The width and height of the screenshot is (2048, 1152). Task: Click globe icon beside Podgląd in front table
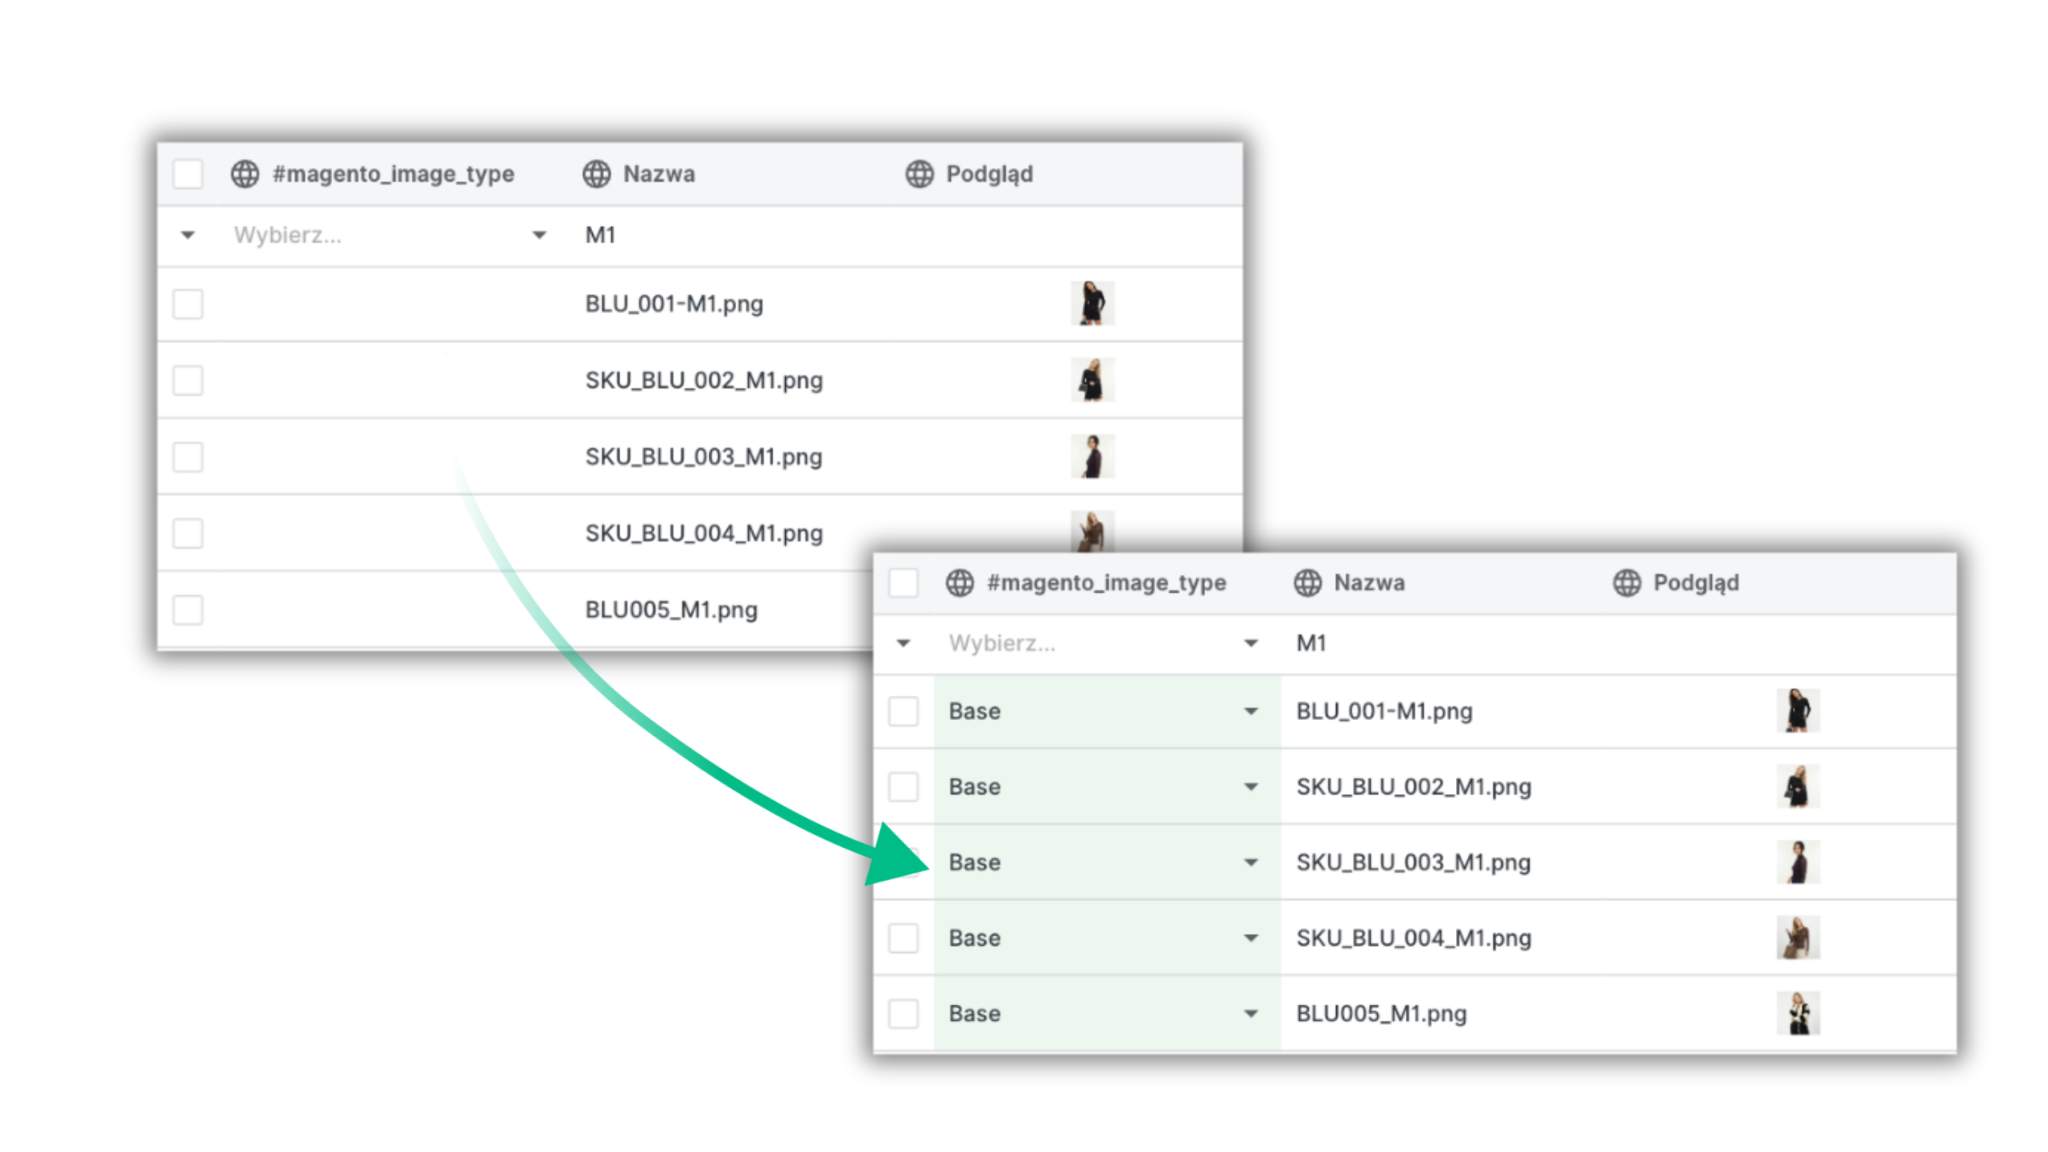click(x=1626, y=583)
